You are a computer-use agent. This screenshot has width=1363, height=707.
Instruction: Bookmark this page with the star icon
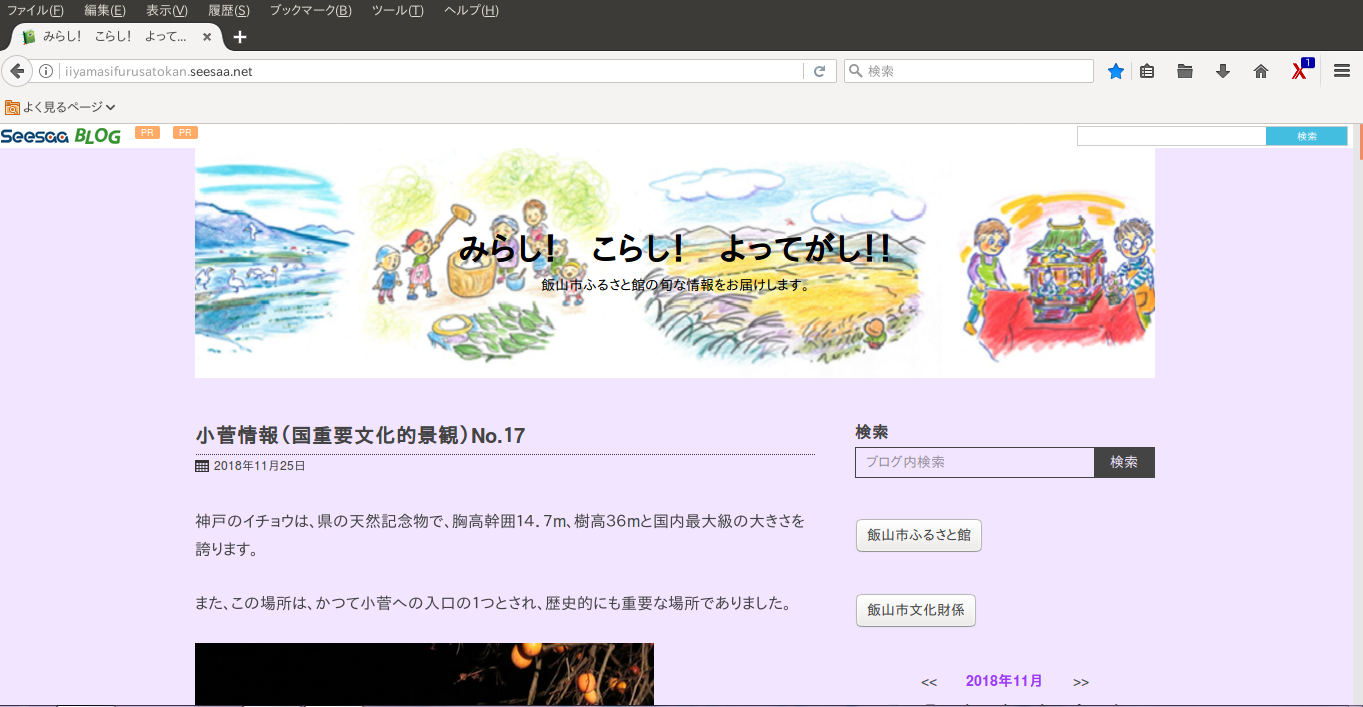click(x=1116, y=71)
